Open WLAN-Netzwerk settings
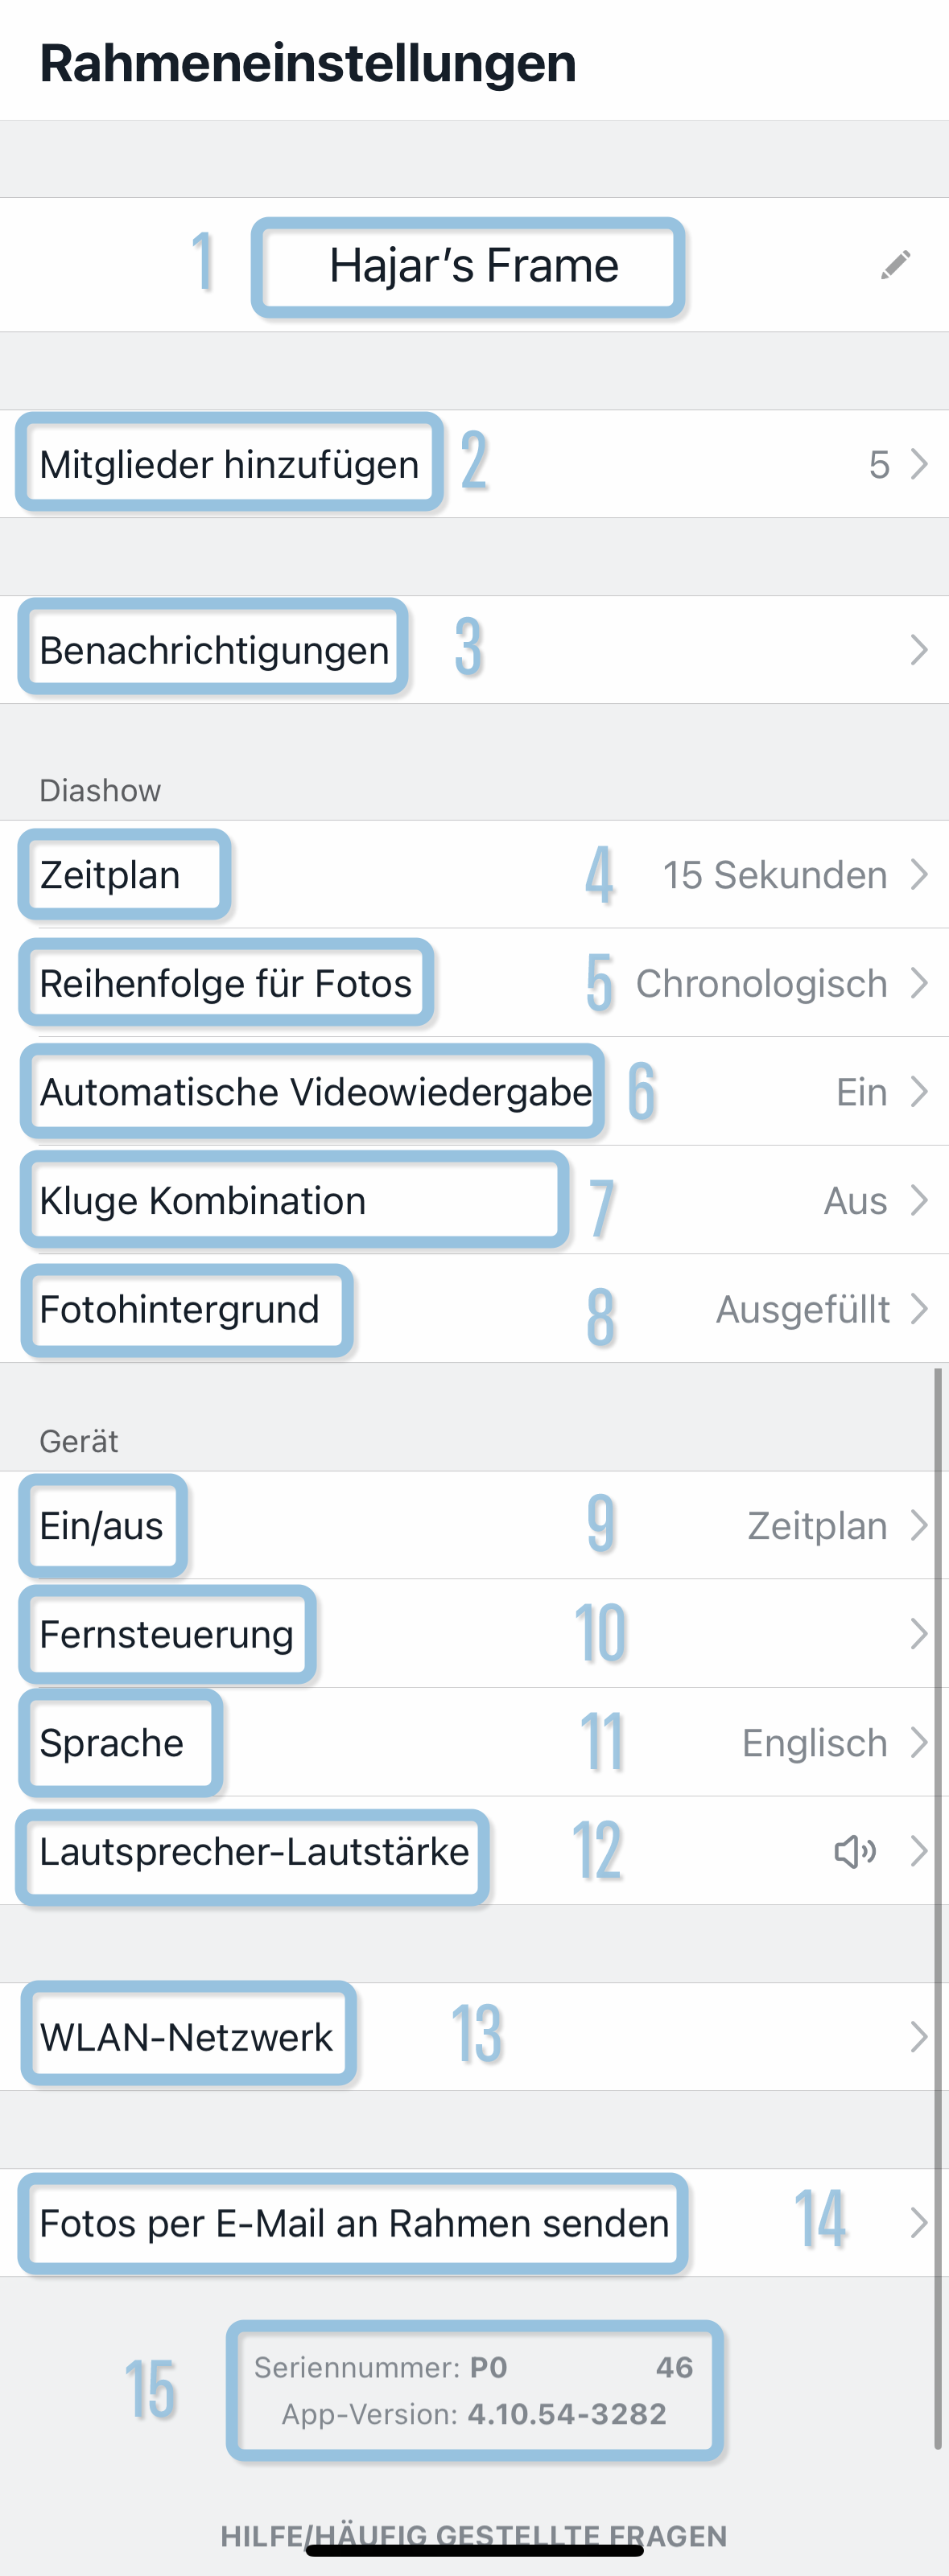 click(474, 2037)
